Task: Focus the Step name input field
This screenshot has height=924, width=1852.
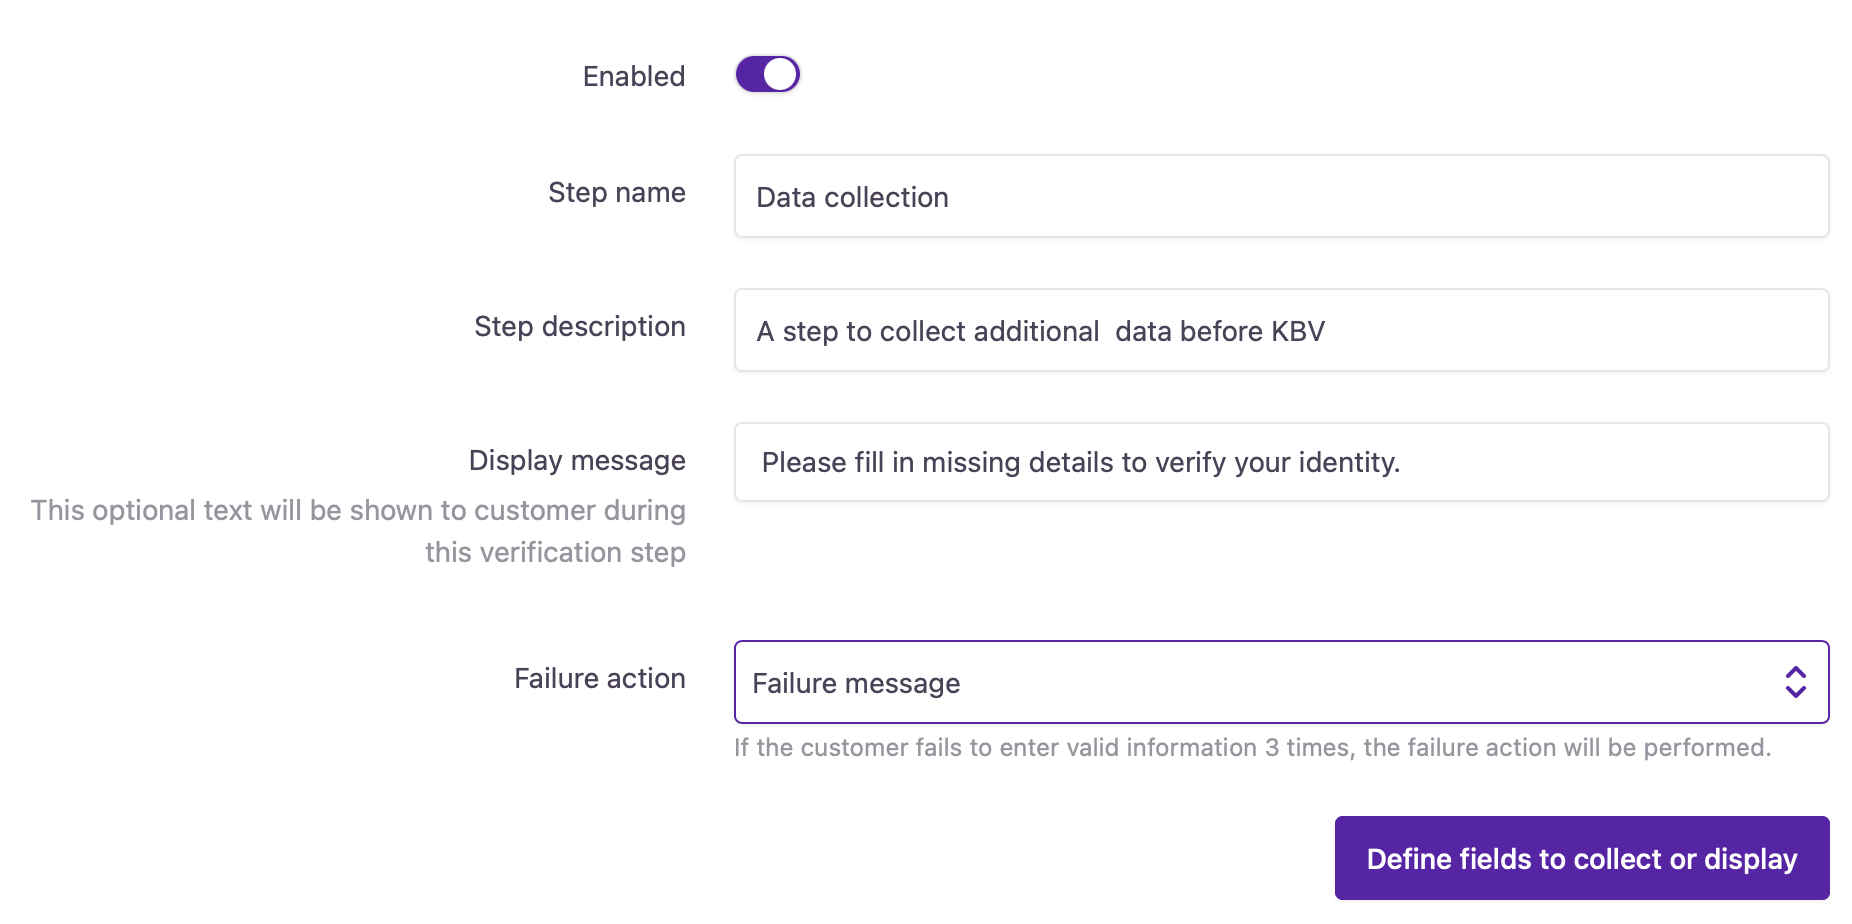Action: pos(1280,196)
